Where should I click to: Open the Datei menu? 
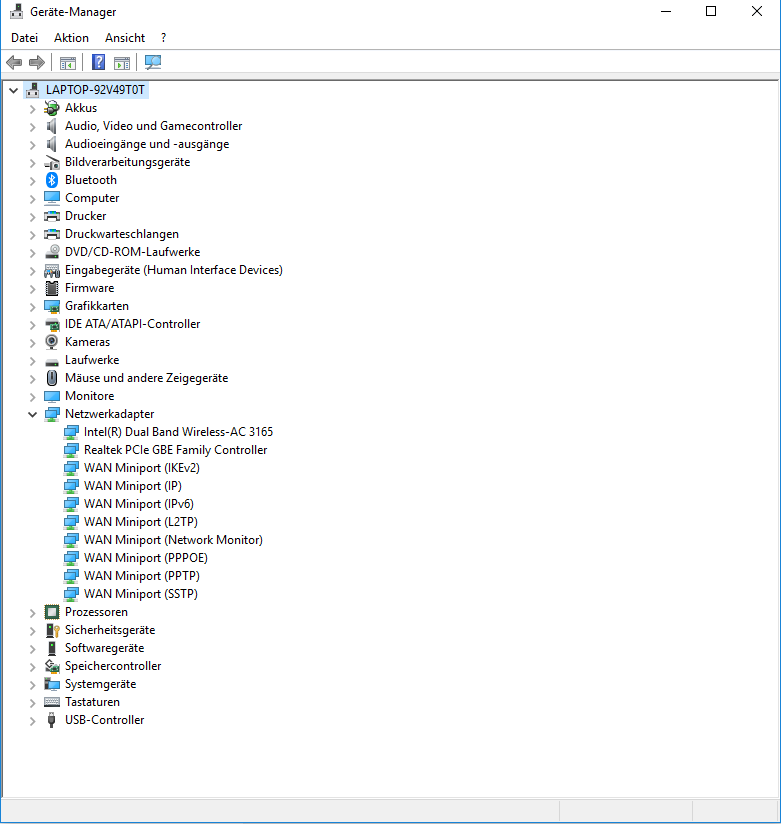[x=25, y=38]
